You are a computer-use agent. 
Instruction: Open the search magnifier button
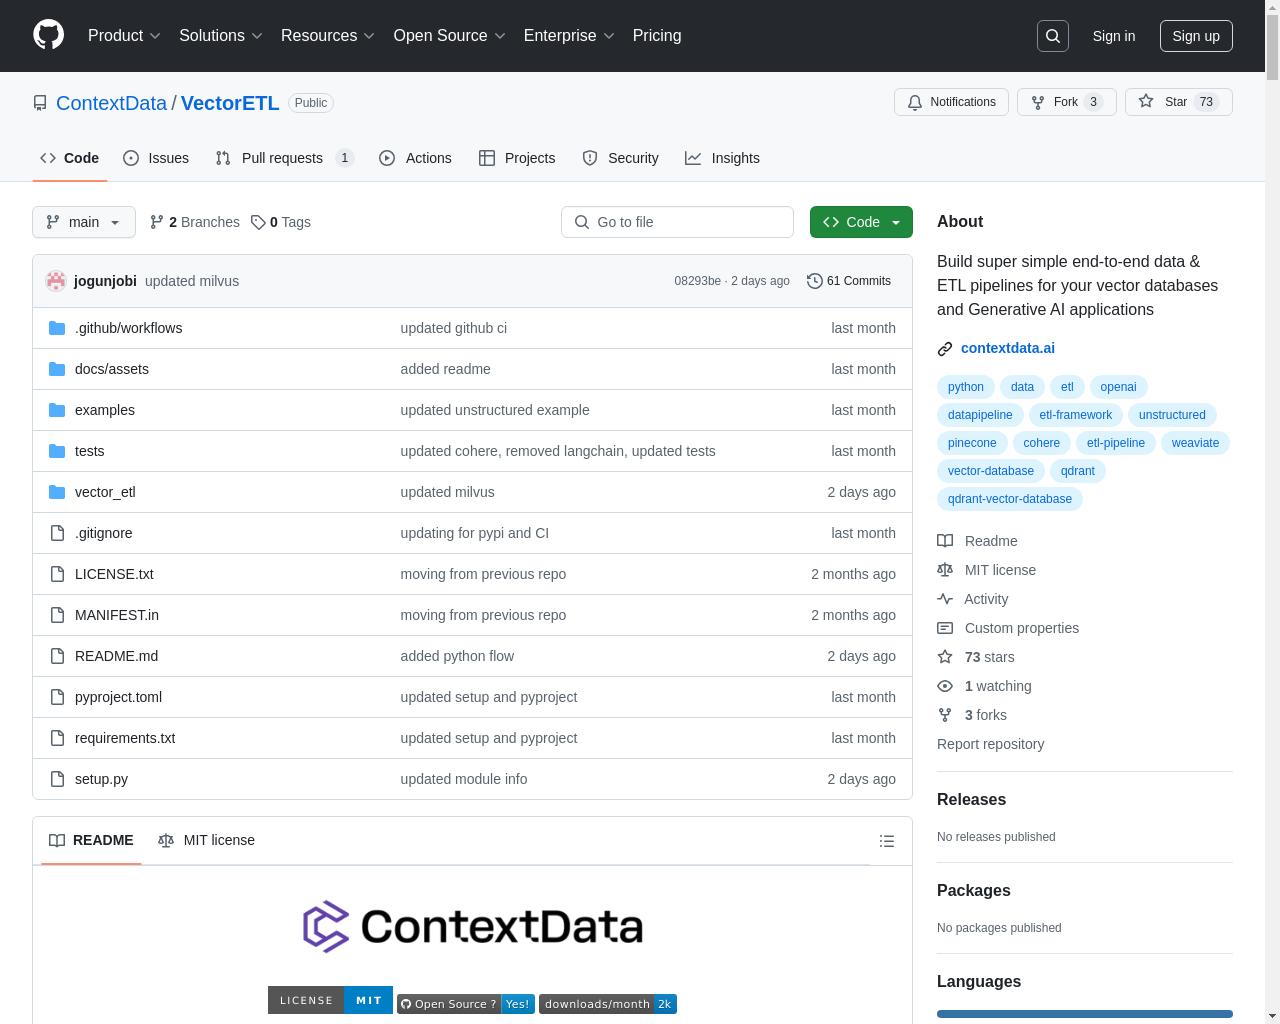1053,36
